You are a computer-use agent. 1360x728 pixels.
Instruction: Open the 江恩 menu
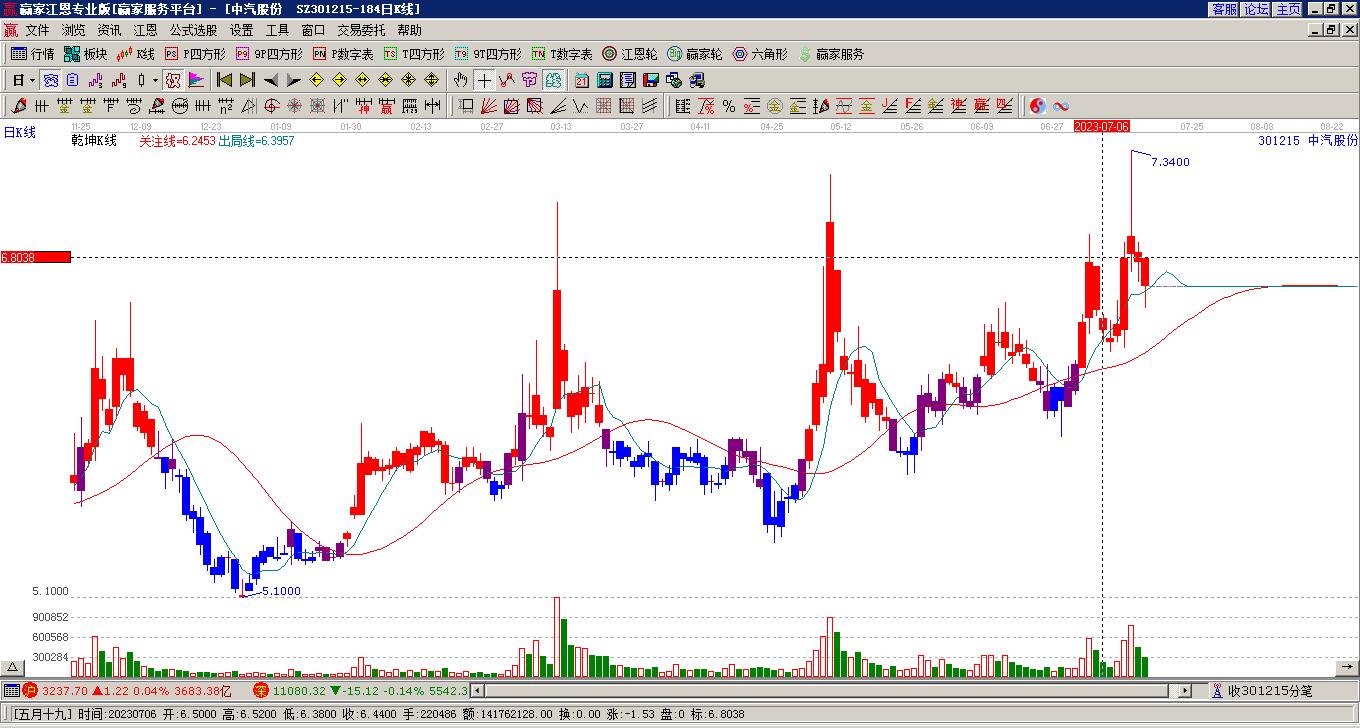tap(145, 31)
